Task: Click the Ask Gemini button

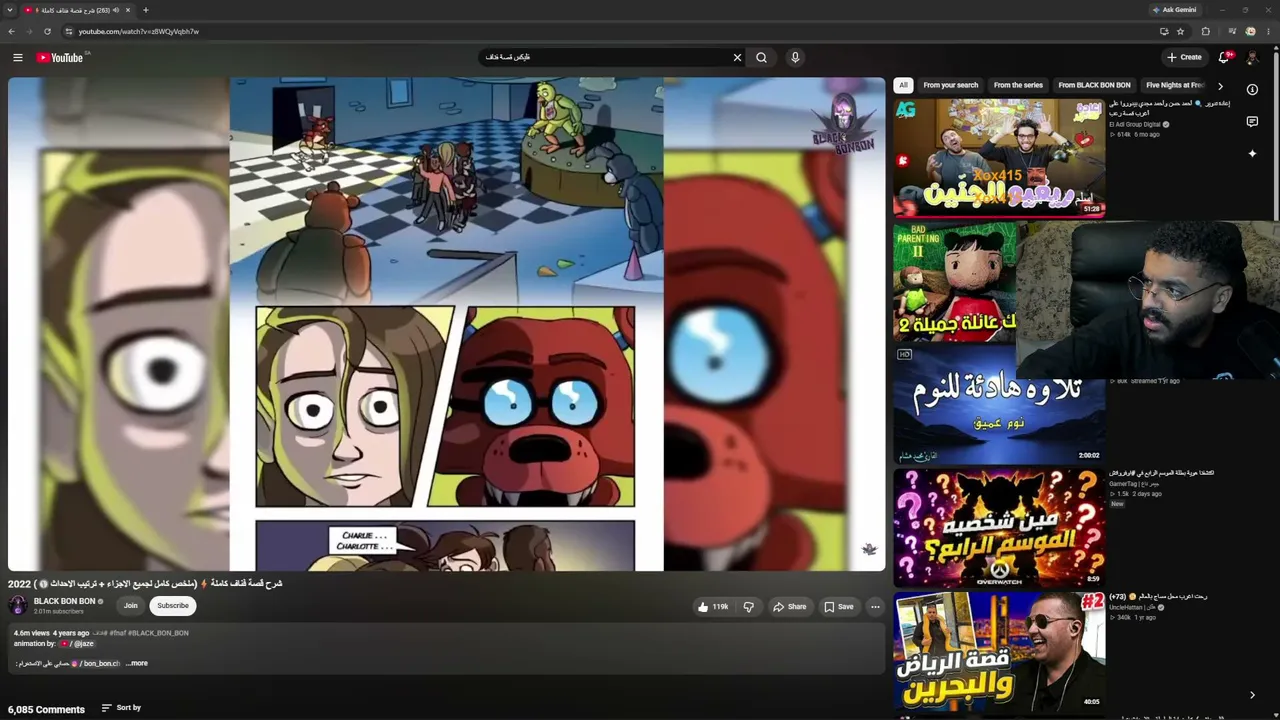Action: click(1174, 10)
